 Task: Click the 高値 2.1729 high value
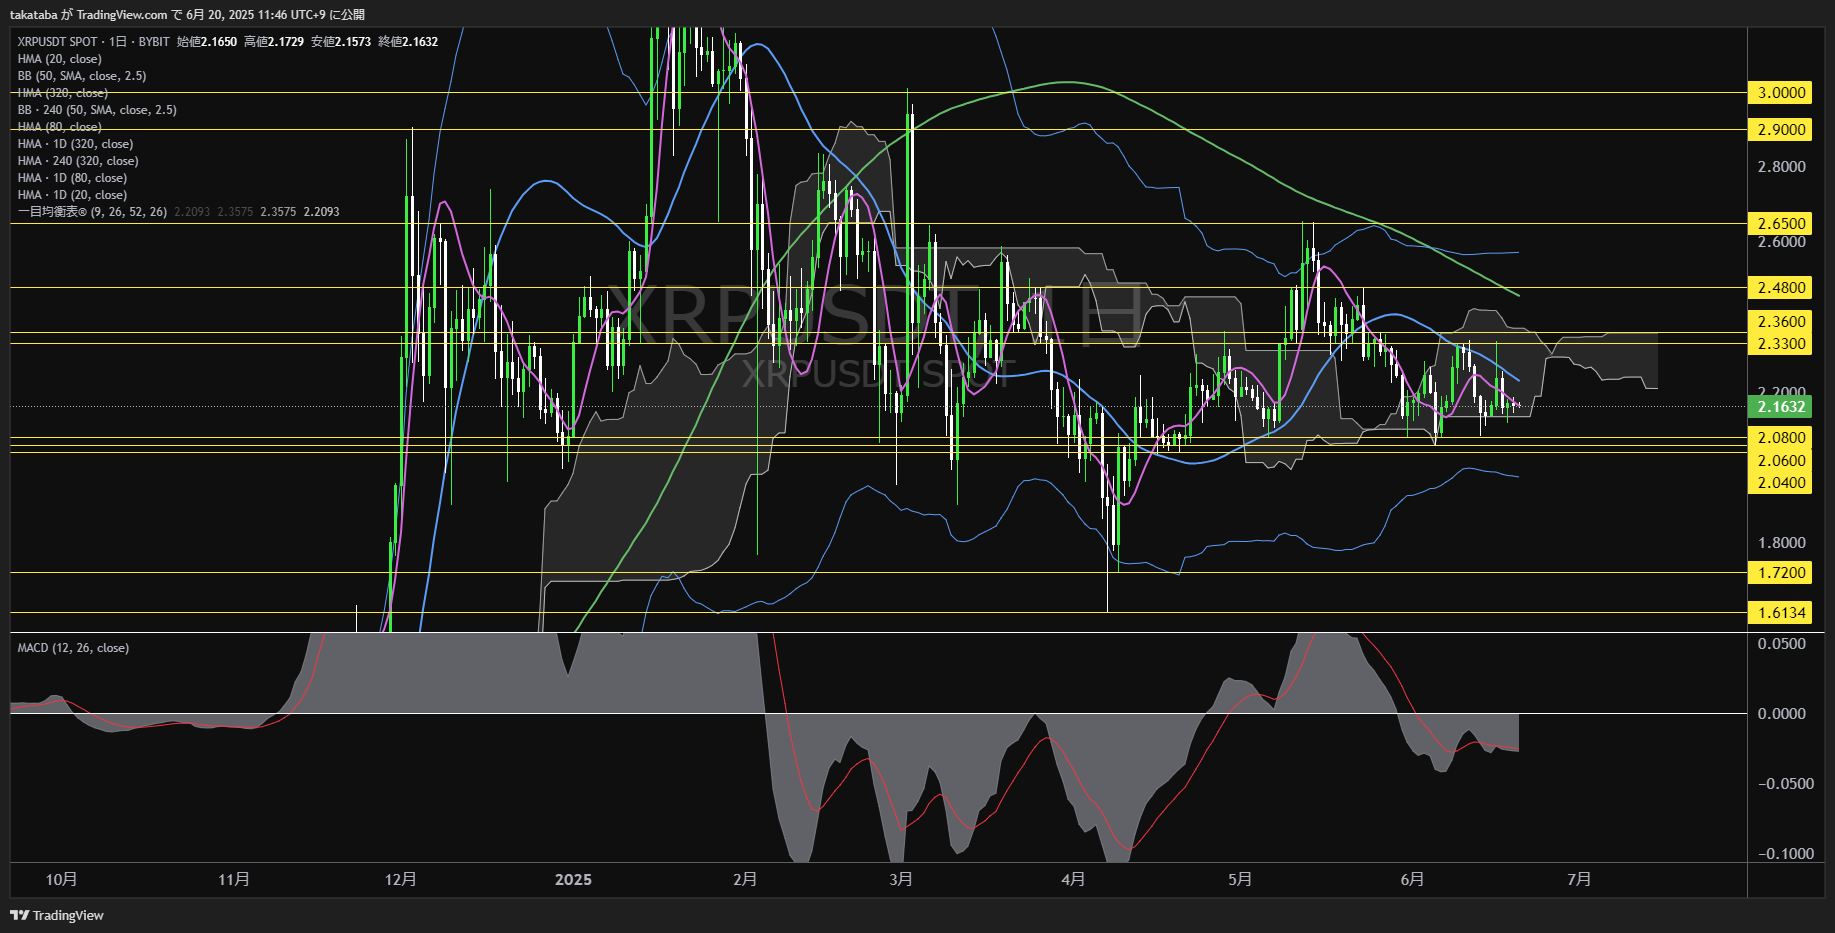pyautogui.click(x=274, y=42)
